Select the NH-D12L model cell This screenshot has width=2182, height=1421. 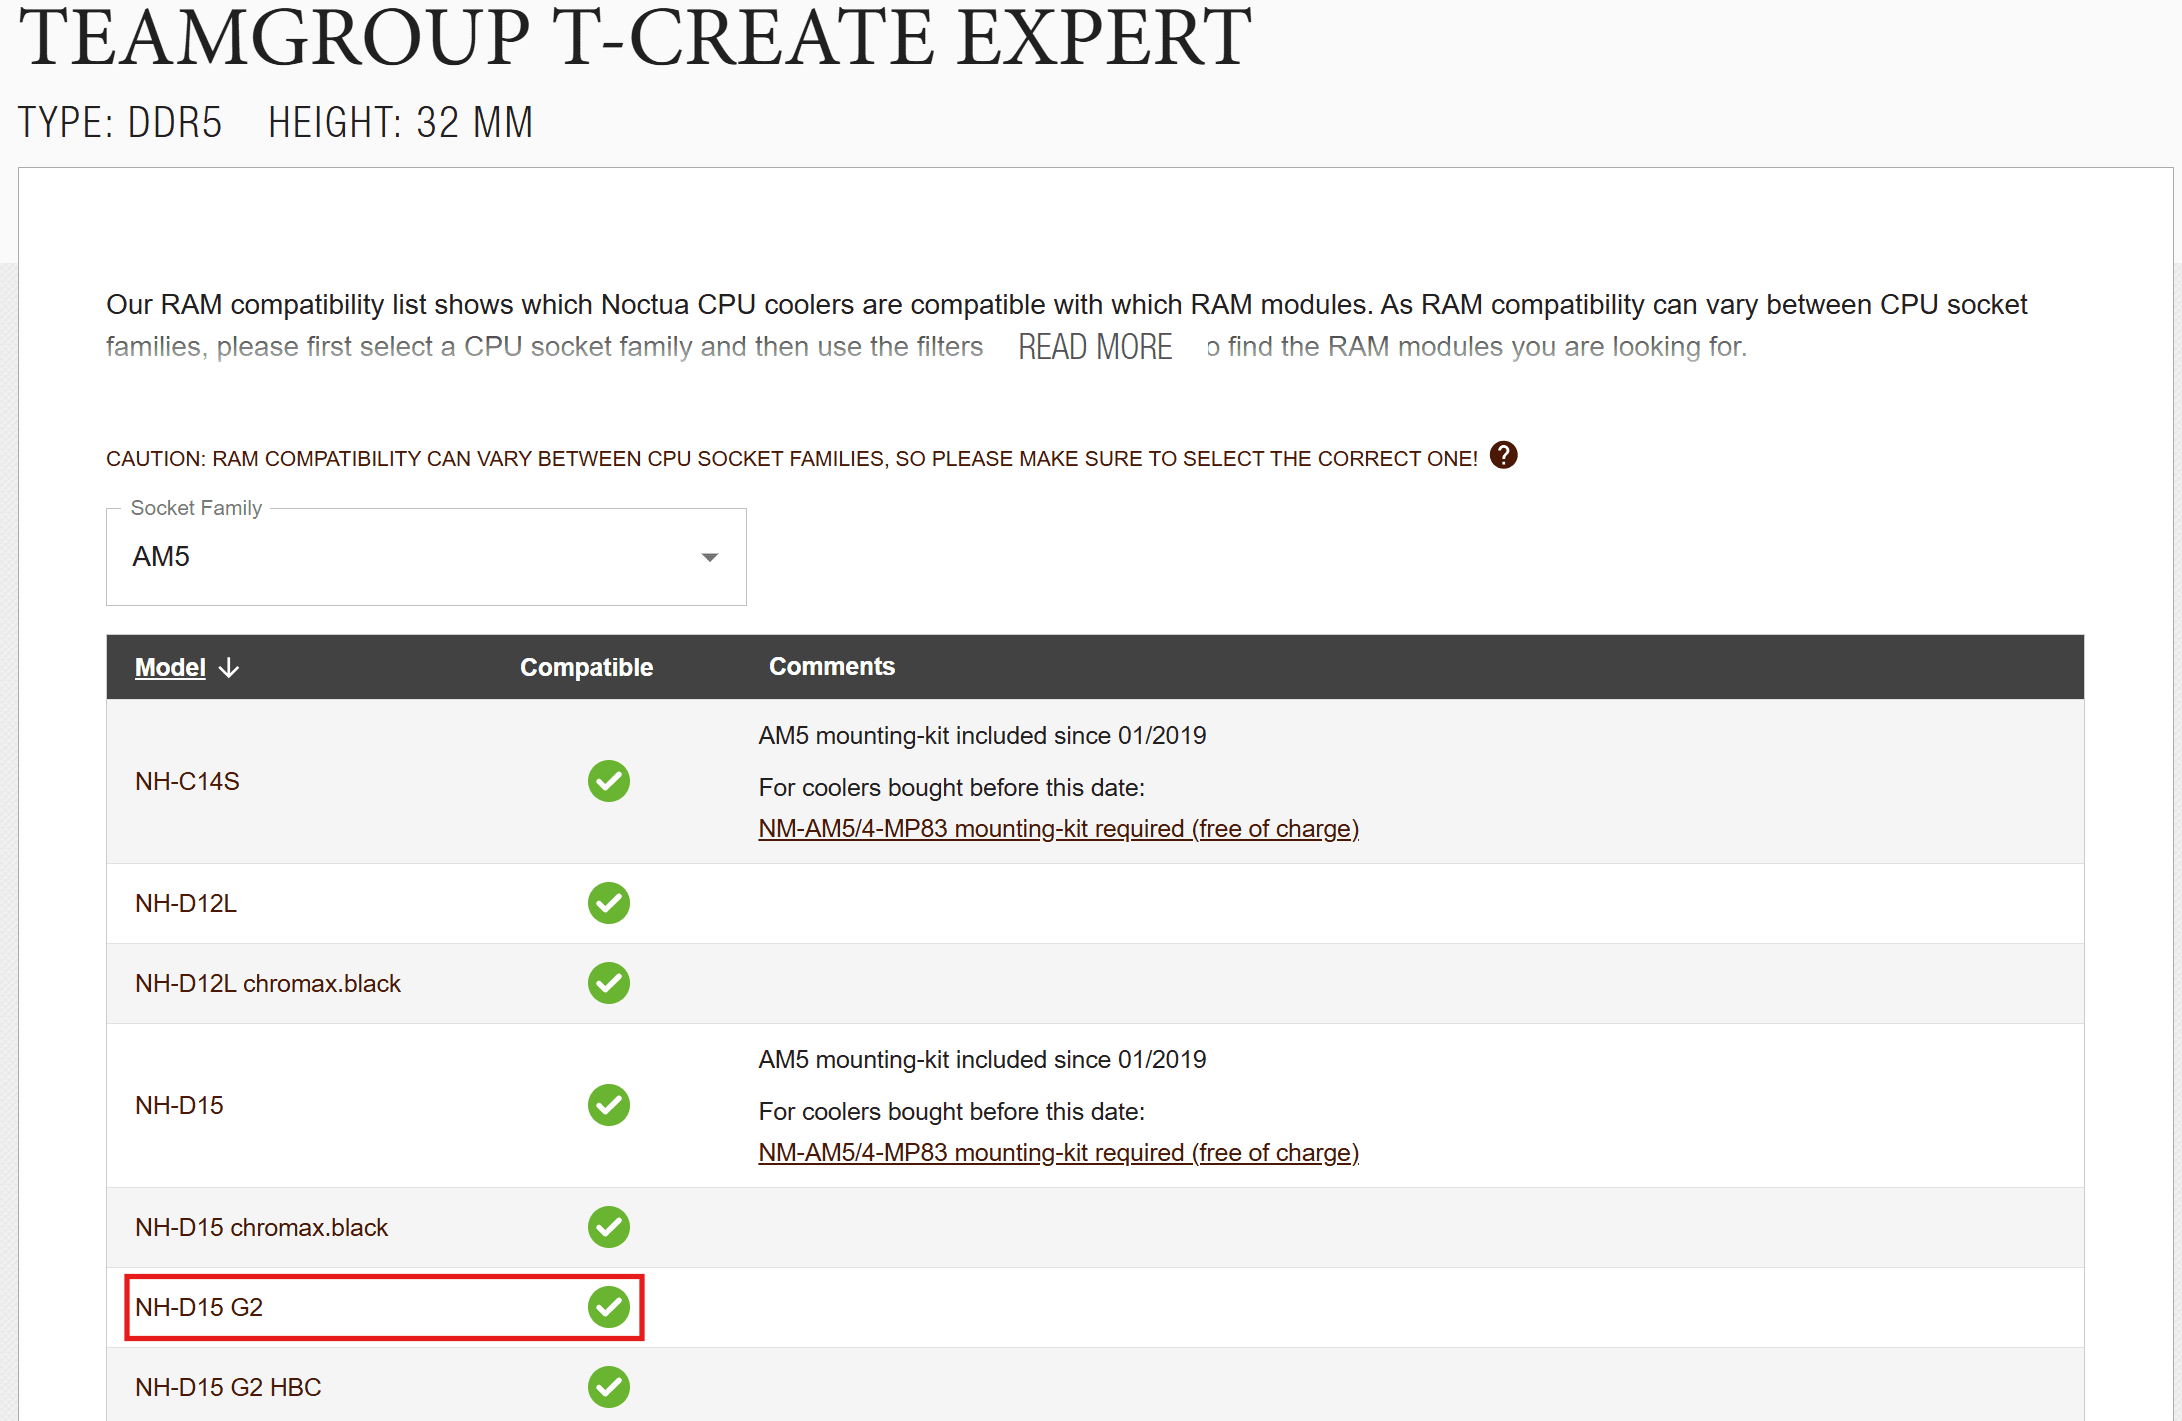click(186, 903)
